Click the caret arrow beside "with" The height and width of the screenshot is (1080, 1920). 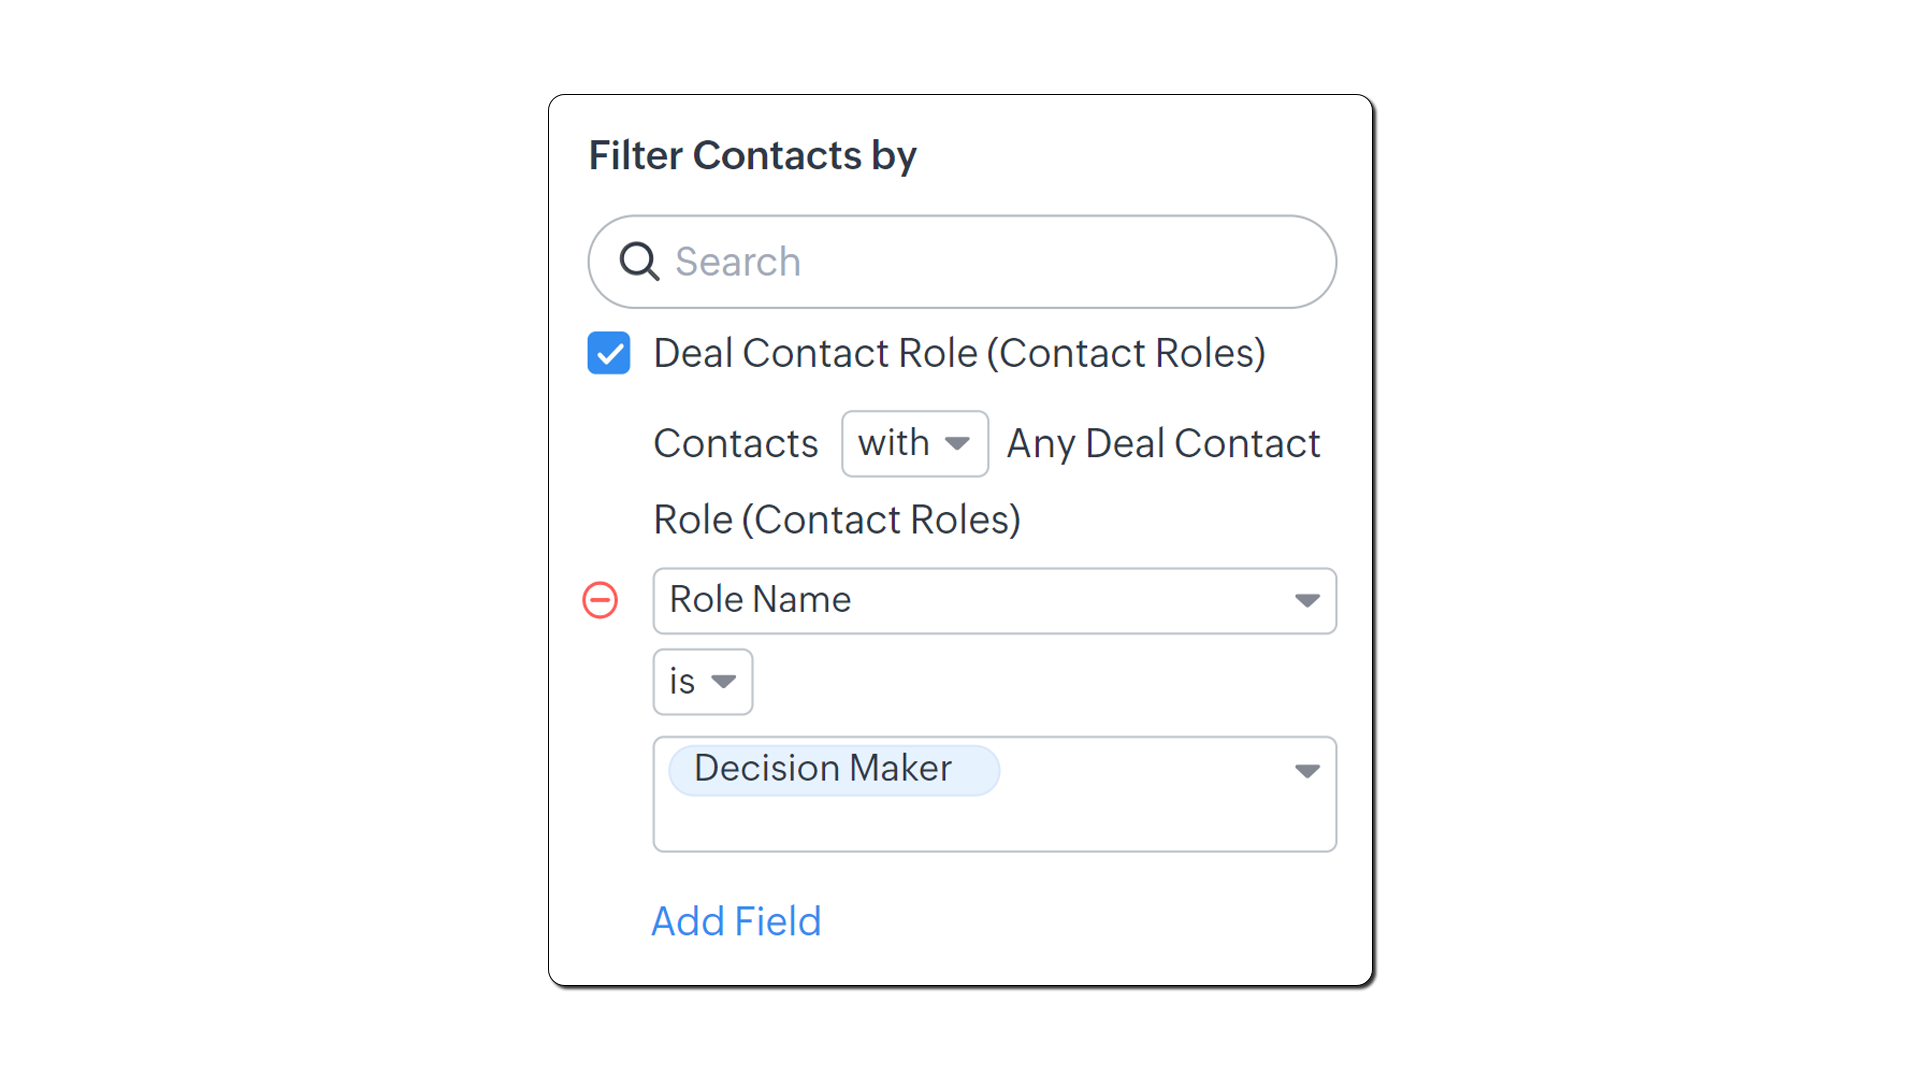pos(957,443)
